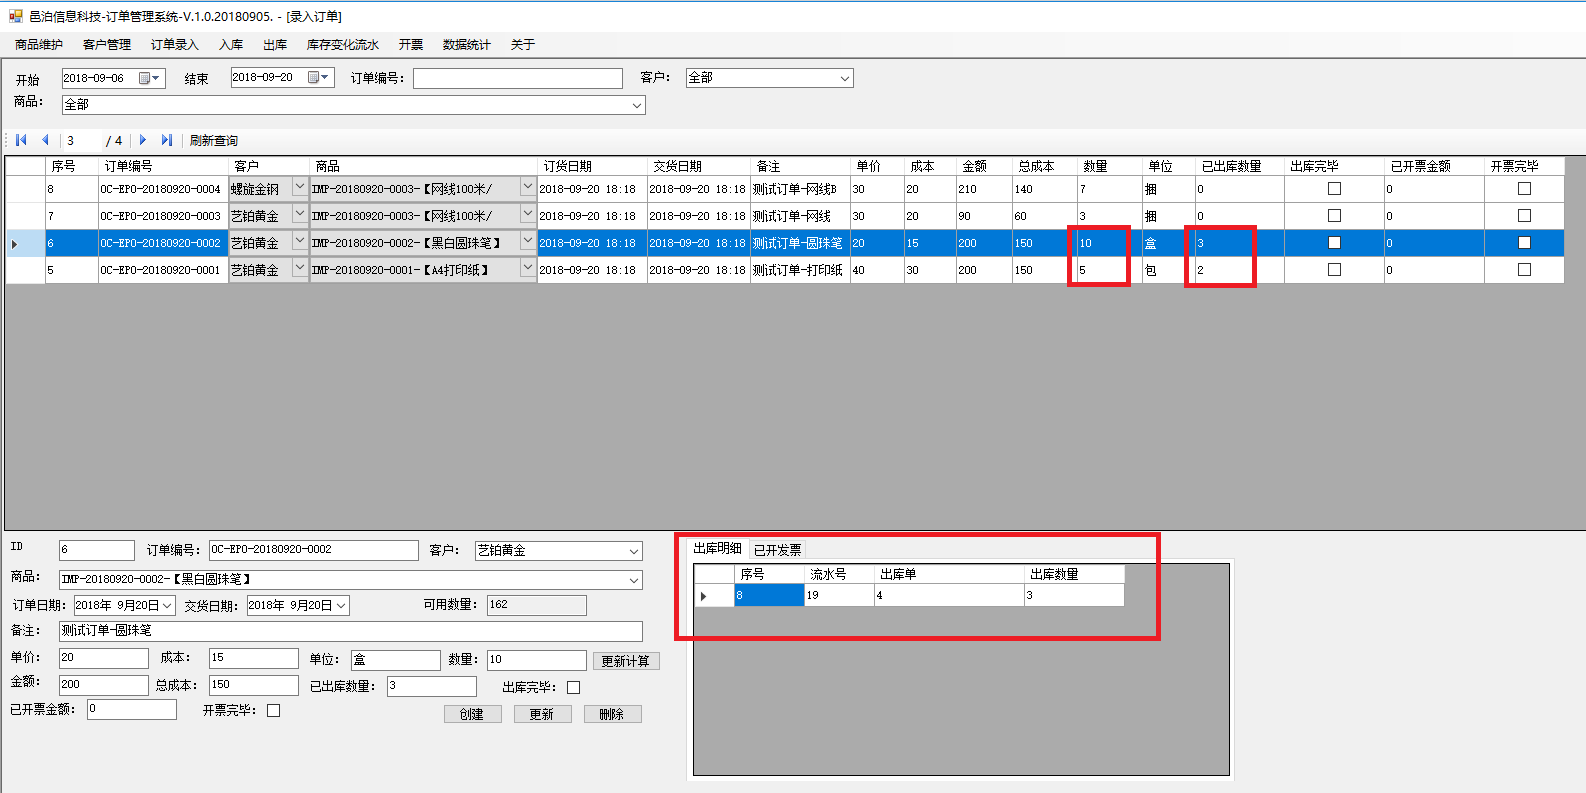Toggle 出库完毕 checkbox in order 0004 row
This screenshot has width=1586, height=793.
pyautogui.click(x=1334, y=189)
